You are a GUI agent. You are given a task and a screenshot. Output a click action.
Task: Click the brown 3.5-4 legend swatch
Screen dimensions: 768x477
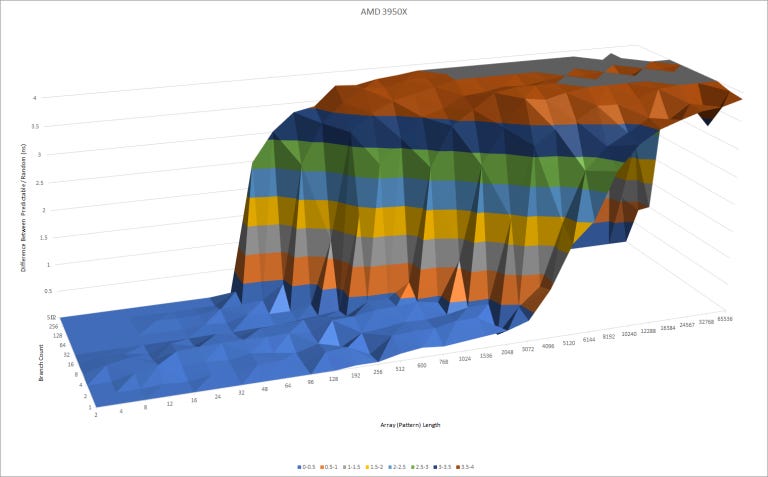[458, 467]
